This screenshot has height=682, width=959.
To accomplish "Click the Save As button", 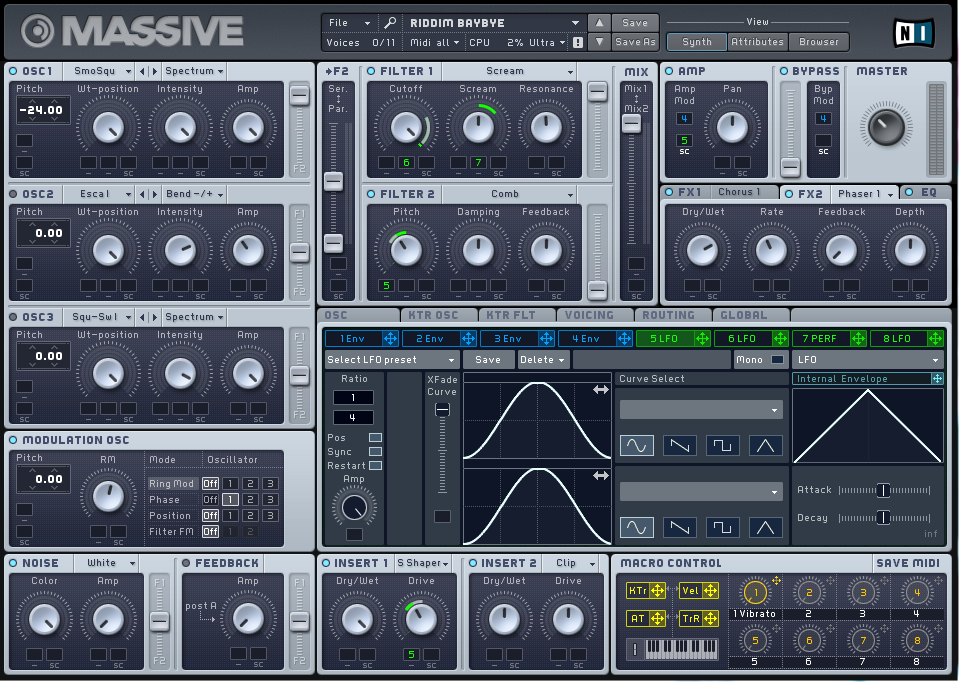I will click(635, 42).
